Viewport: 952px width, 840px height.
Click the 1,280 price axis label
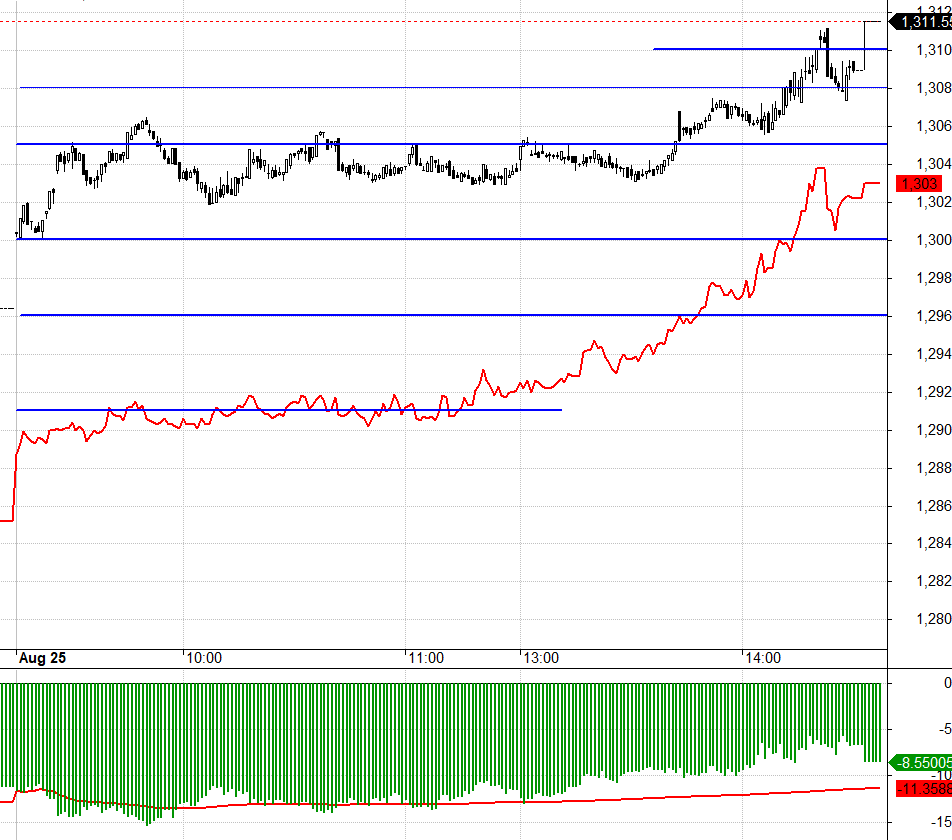(x=933, y=620)
